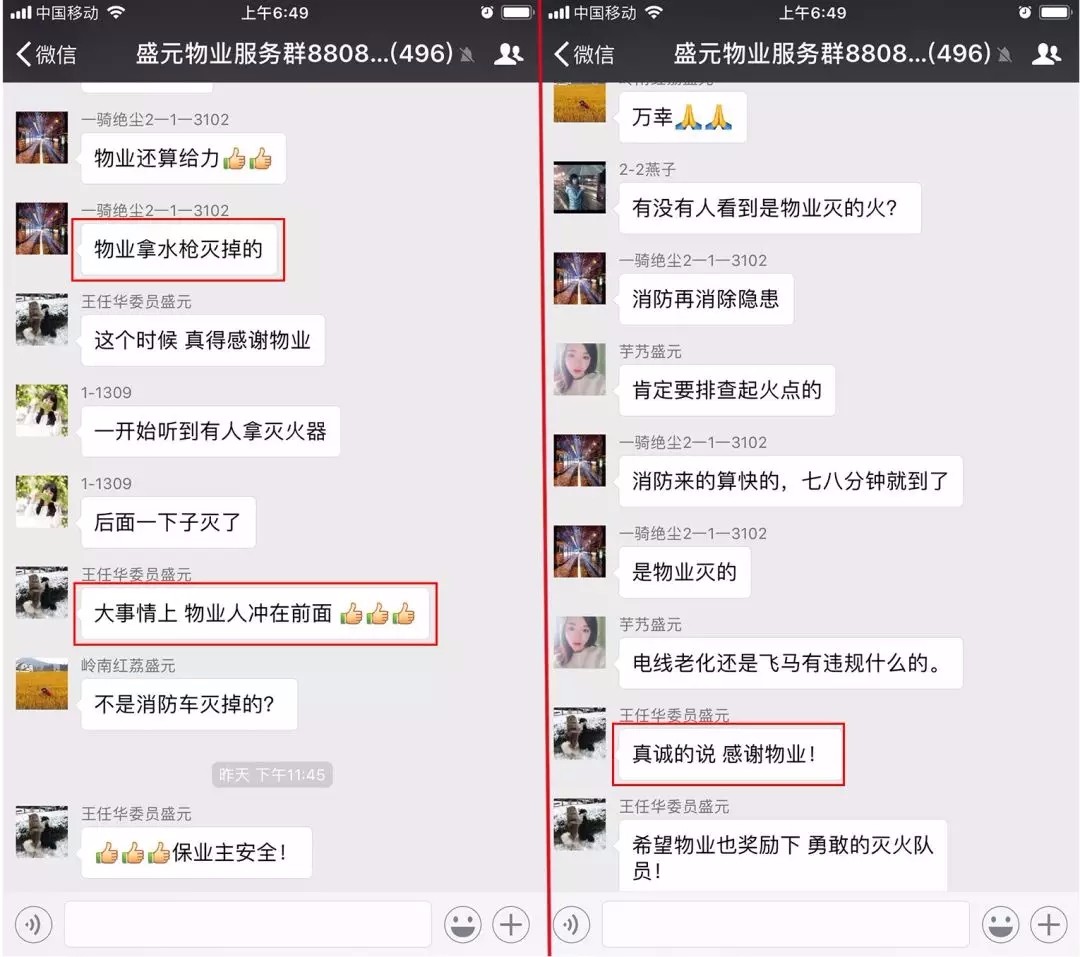
Task: Select message 大事情上 物业人冲在前面
Action: [x=254, y=613]
